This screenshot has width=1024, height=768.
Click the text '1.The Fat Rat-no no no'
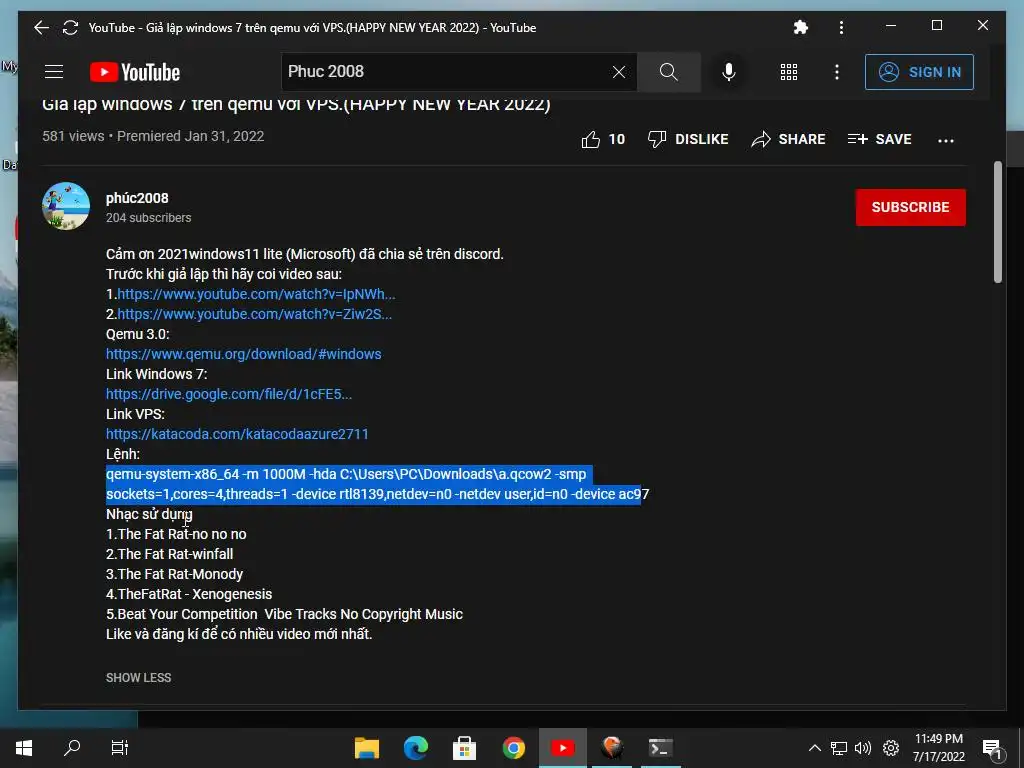coord(176,534)
